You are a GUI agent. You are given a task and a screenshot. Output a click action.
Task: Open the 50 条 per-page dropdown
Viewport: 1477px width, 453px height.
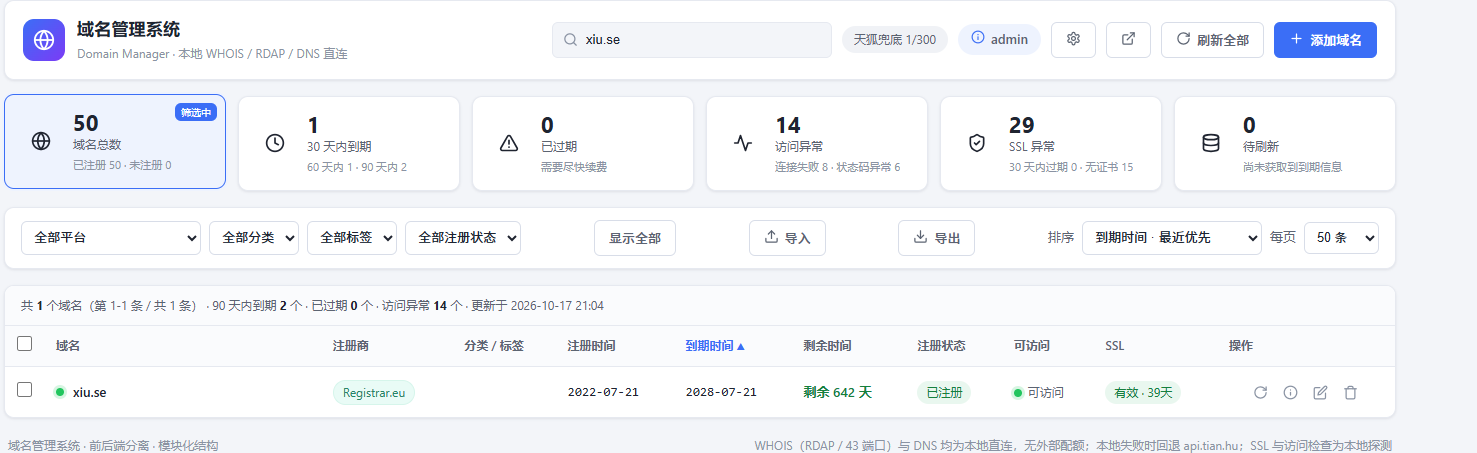pyautogui.click(x=1341, y=238)
